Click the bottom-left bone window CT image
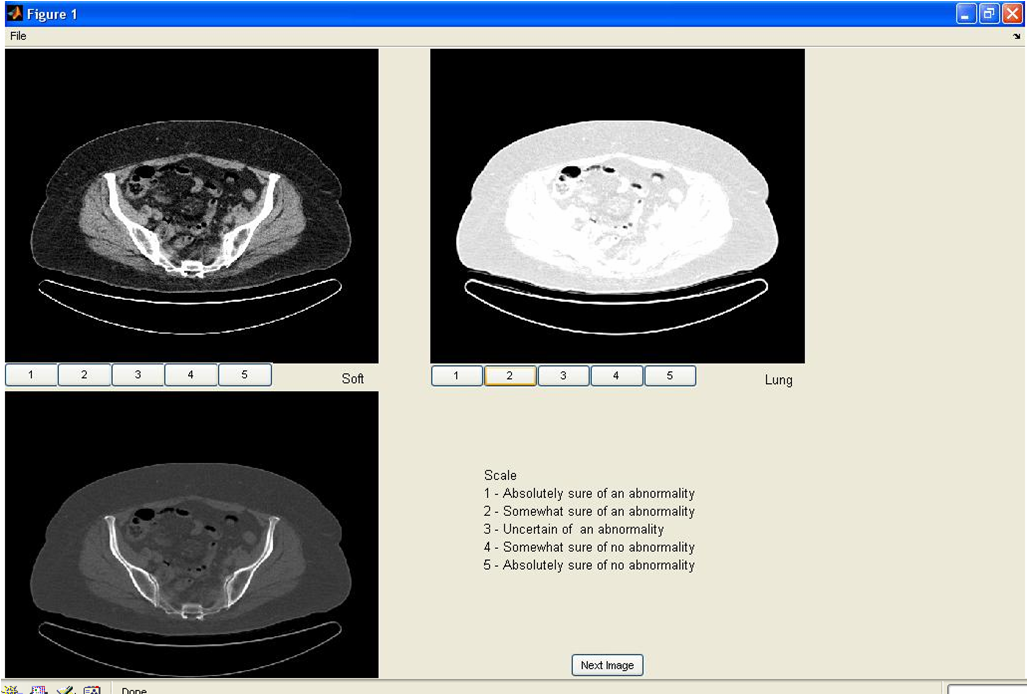Screen dimensions: 1028x695 pos(191,534)
